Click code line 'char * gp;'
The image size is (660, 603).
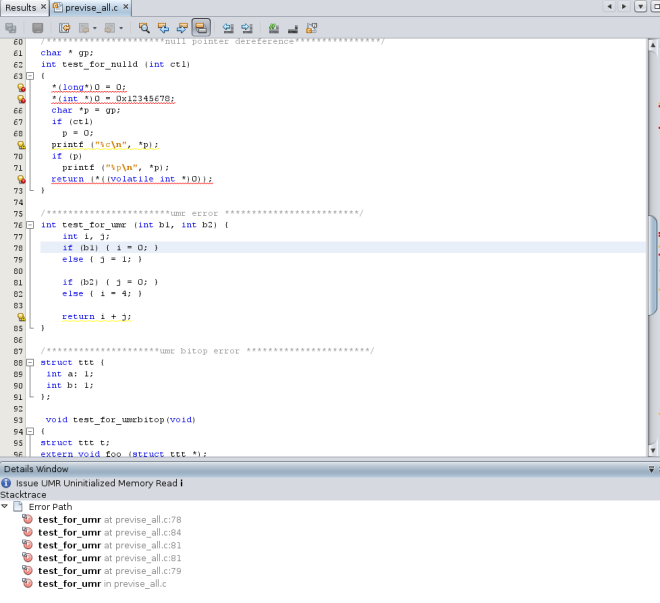coord(67,53)
